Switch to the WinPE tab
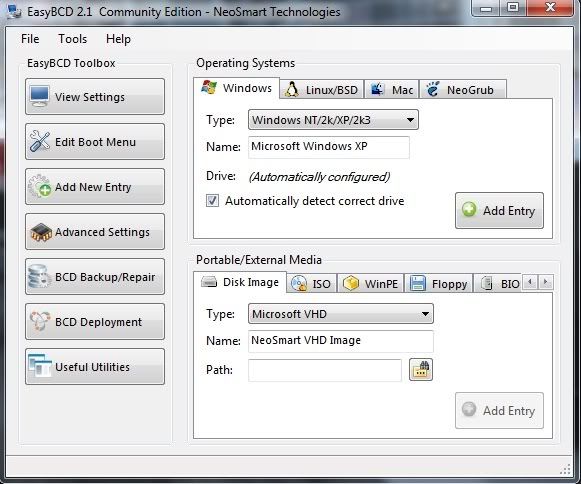Screen dimensions: 581x484 click(370, 284)
